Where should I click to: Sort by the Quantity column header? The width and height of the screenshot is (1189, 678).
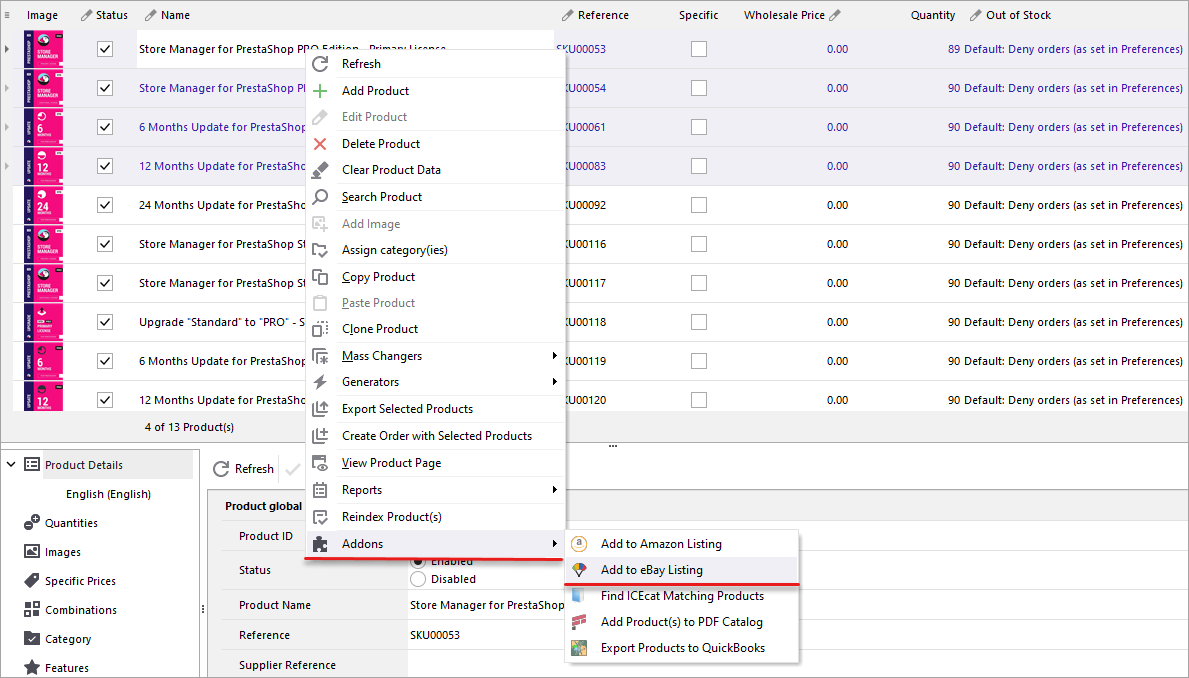(x=933, y=15)
